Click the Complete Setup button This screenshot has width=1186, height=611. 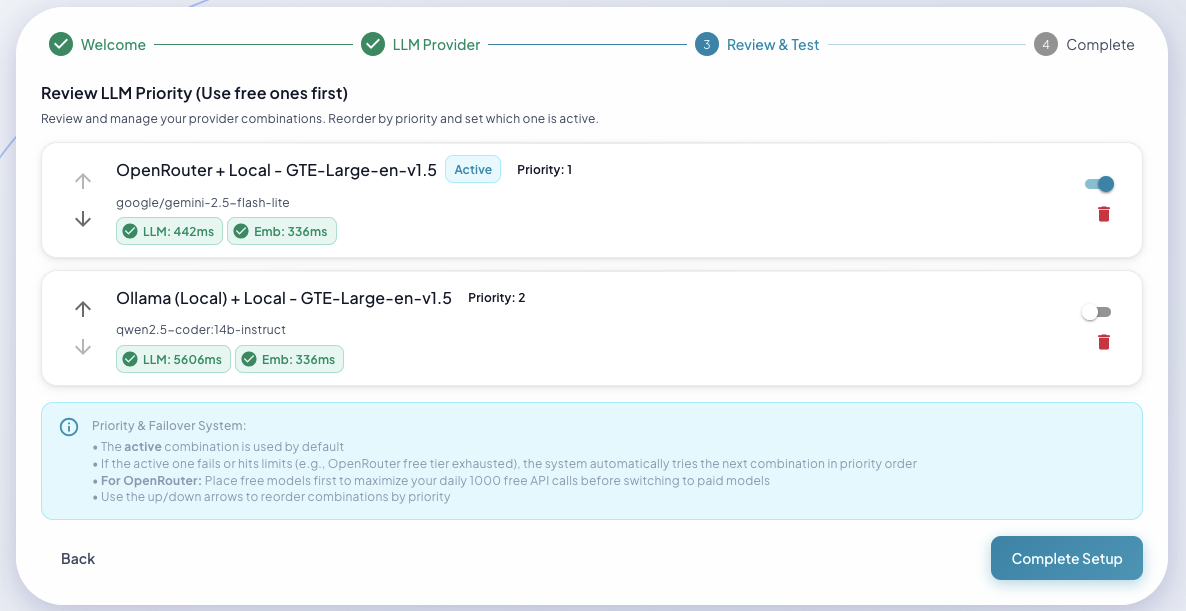click(1066, 558)
